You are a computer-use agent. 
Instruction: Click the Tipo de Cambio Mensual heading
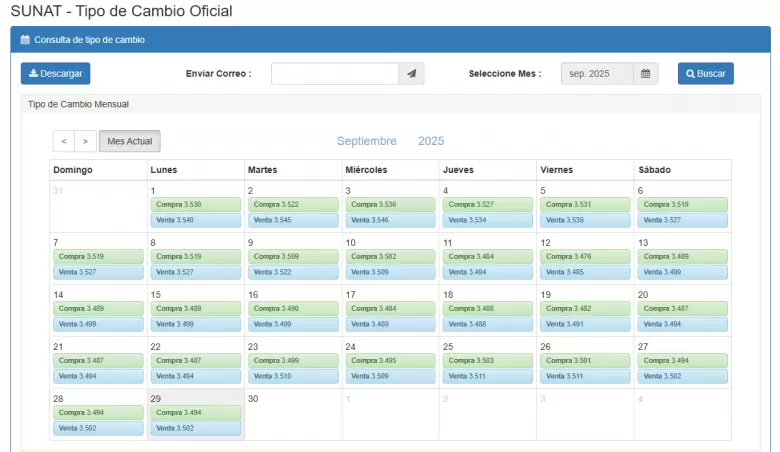tap(78, 104)
